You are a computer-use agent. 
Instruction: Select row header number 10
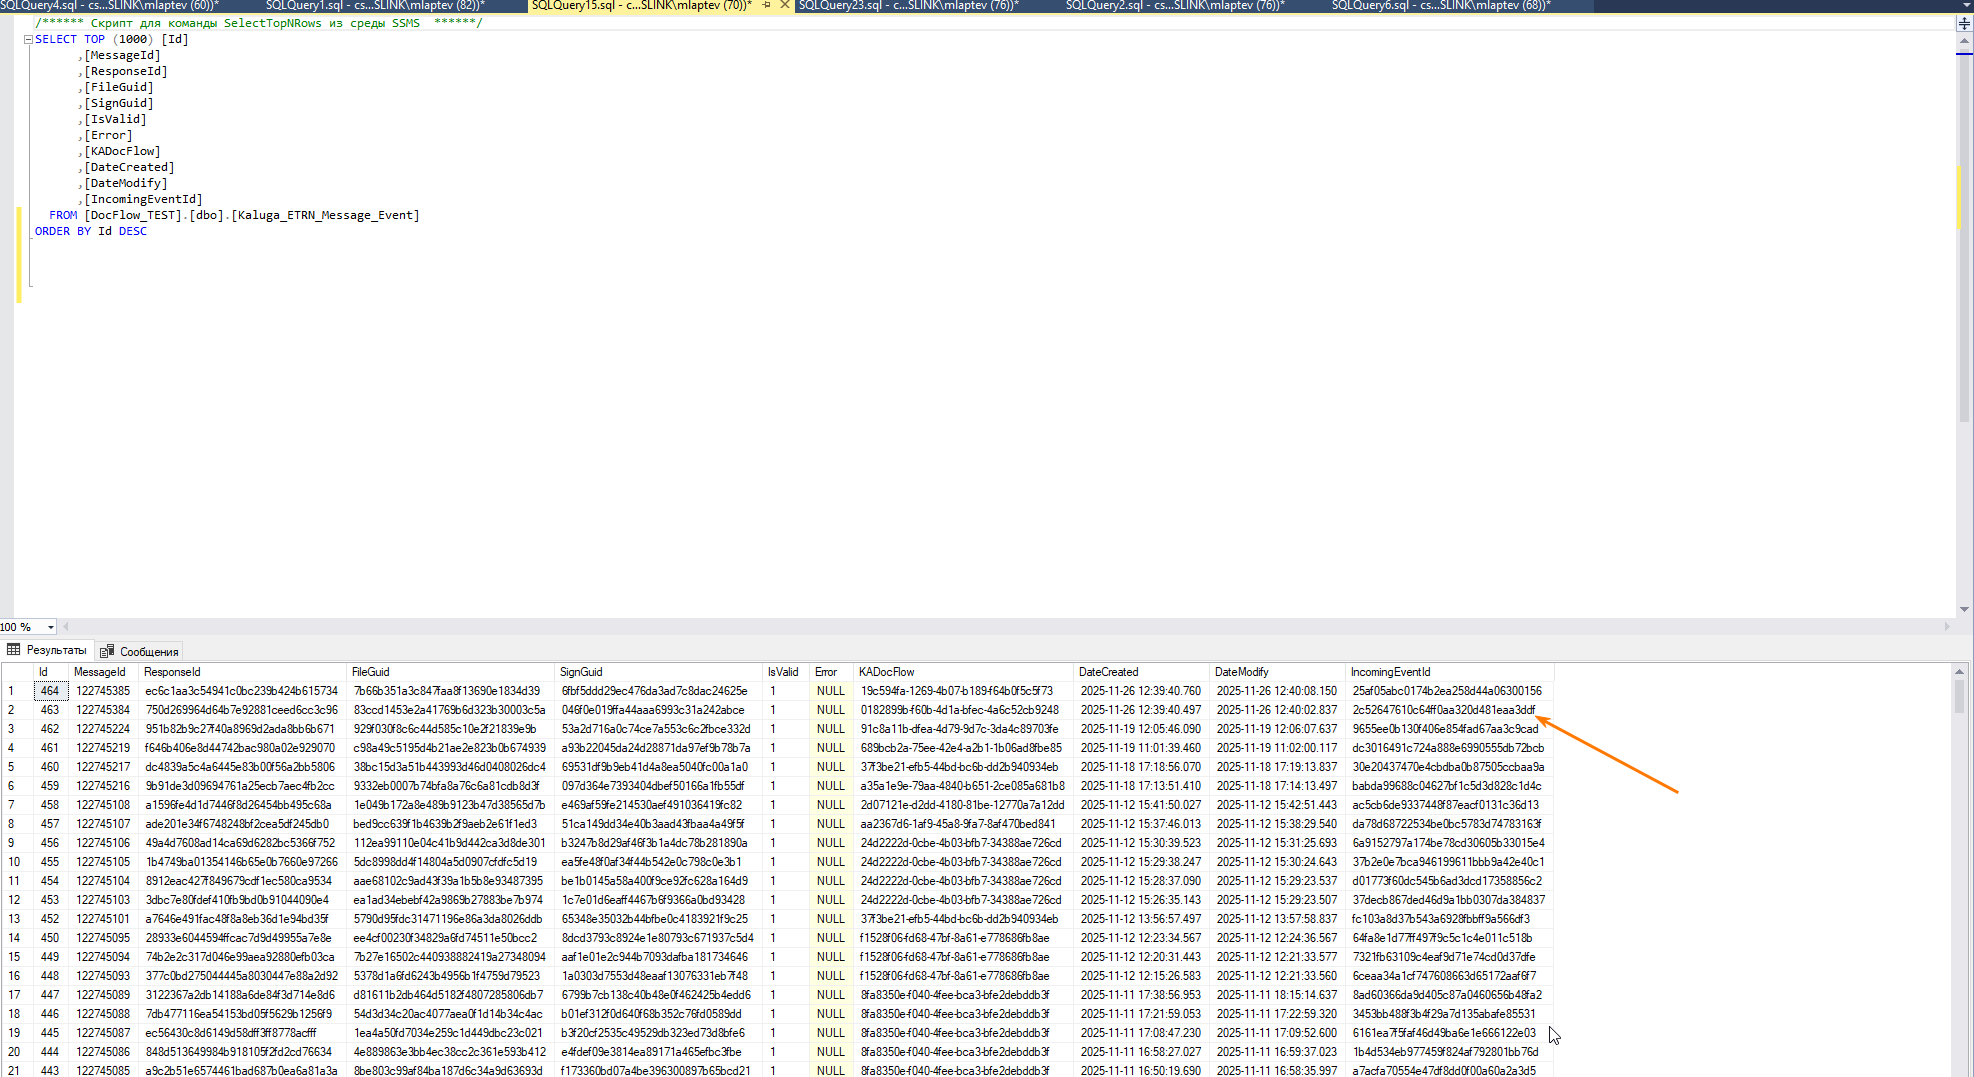click(16, 862)
